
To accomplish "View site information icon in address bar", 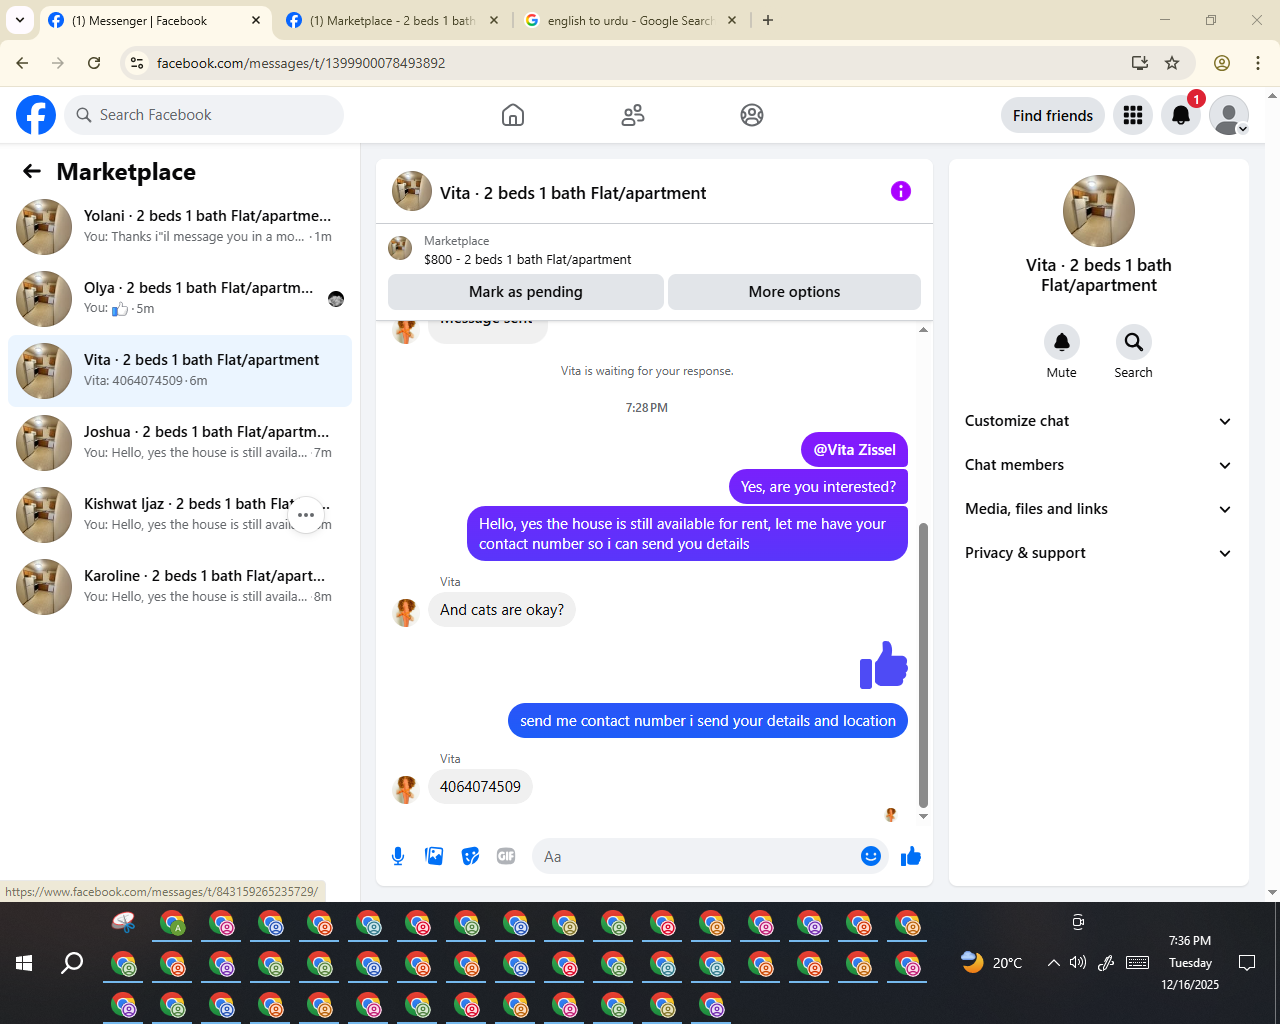I will point(138,63).
